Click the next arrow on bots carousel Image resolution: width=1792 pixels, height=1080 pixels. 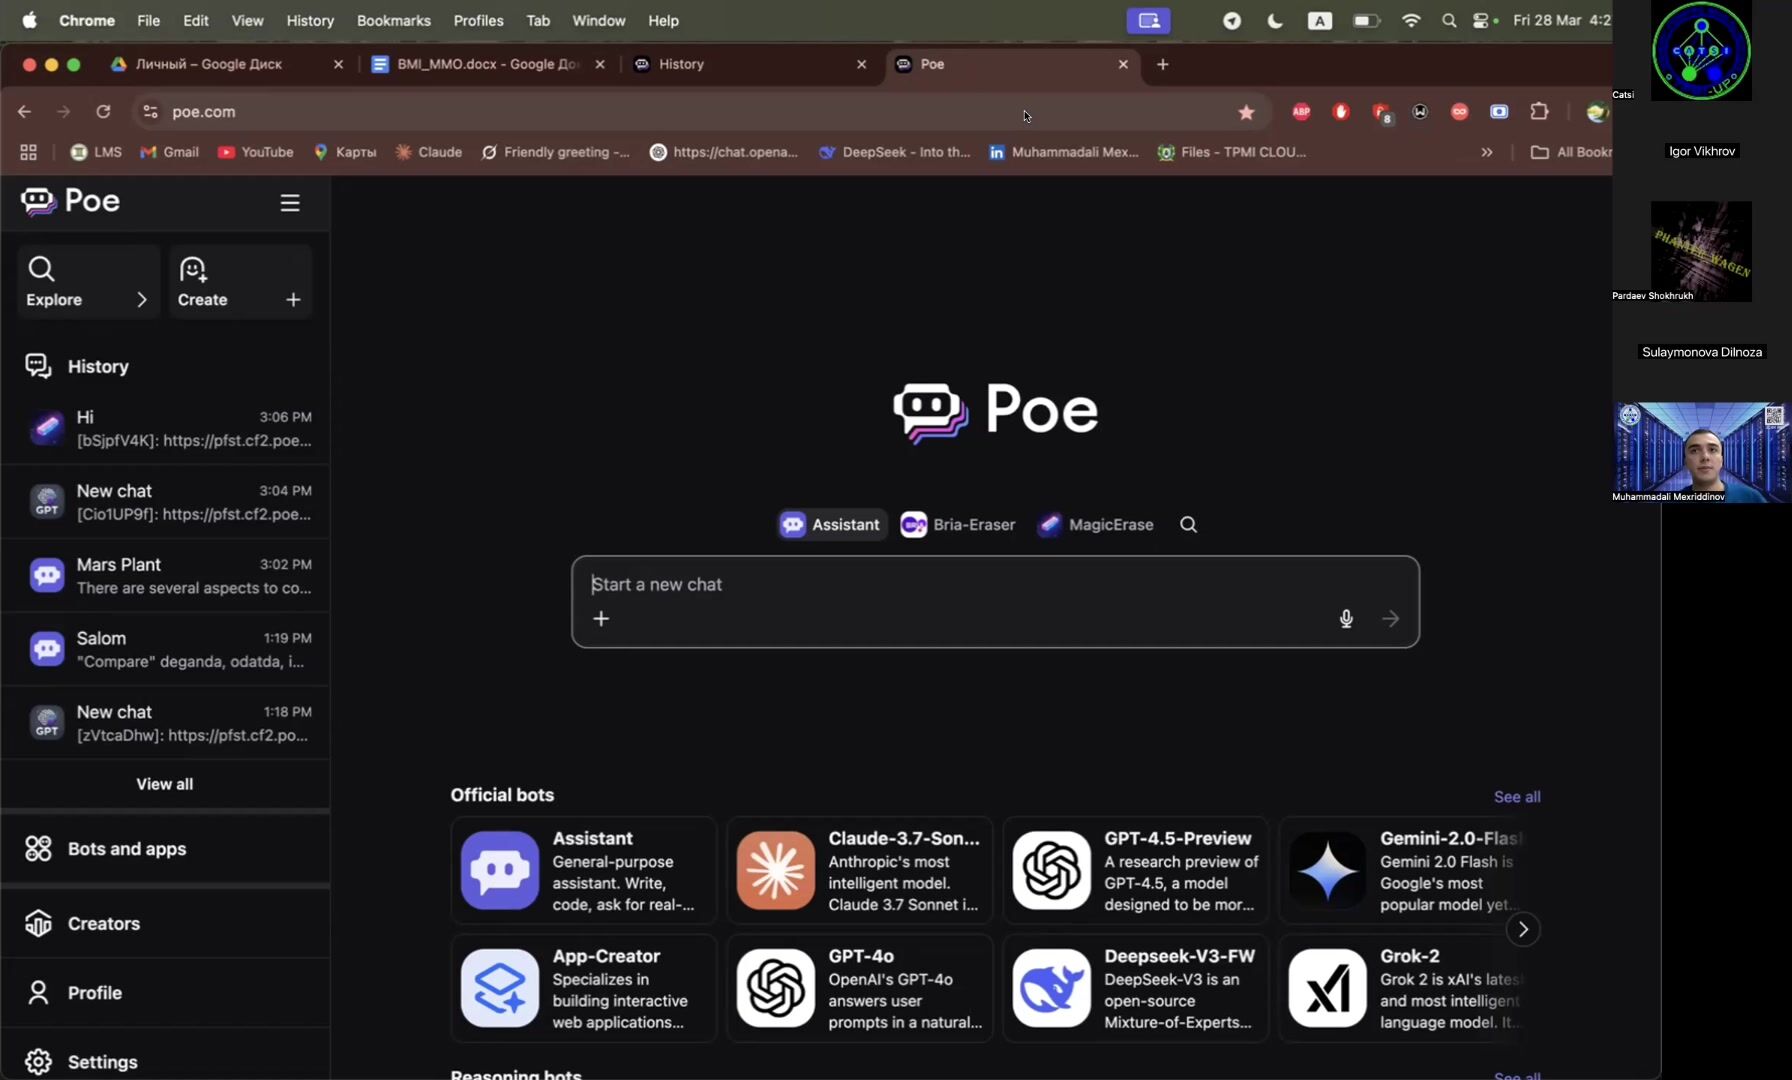(x=1523, y=929)
